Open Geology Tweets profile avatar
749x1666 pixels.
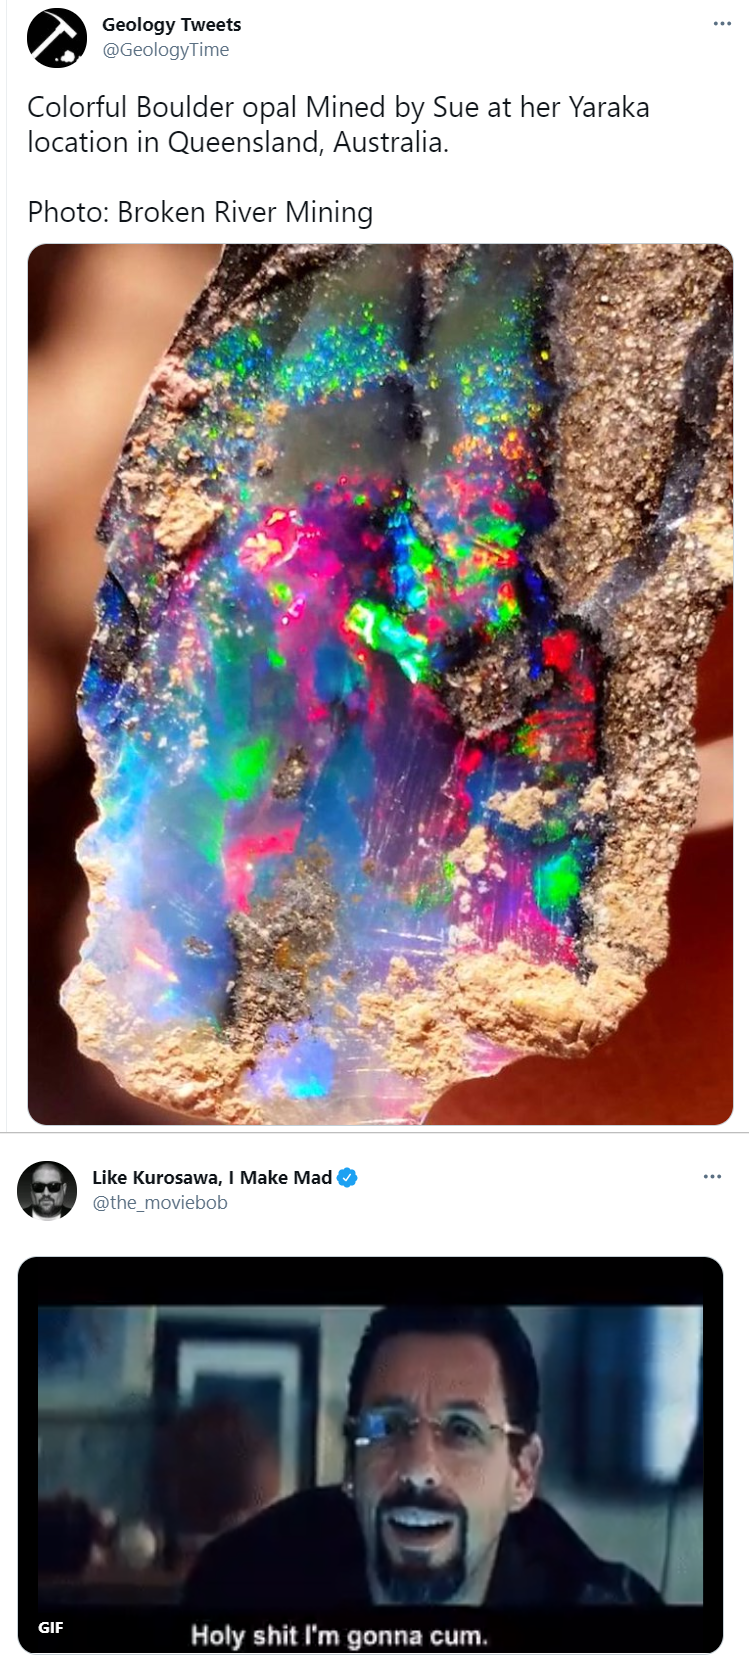(x=56, y=37)
